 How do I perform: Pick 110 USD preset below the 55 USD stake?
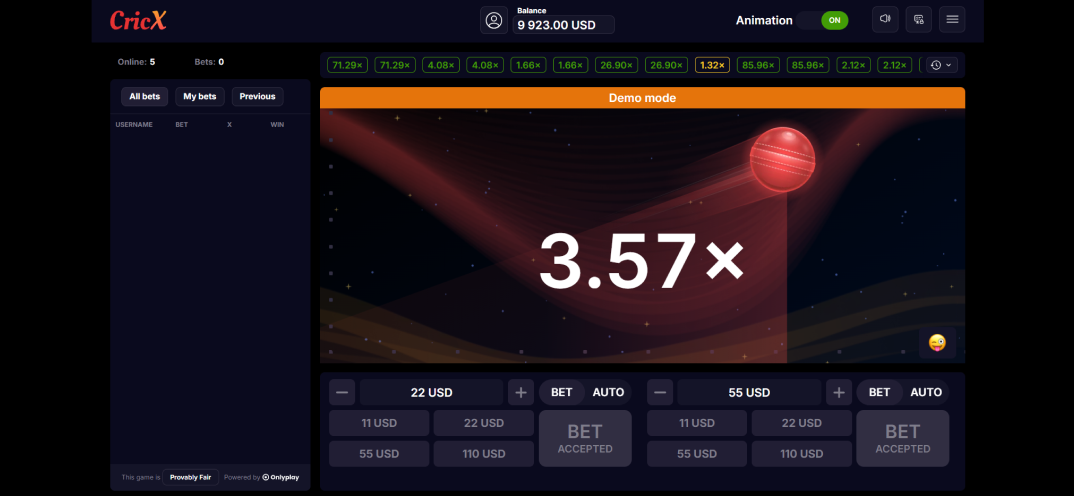[x=801, y=454]
